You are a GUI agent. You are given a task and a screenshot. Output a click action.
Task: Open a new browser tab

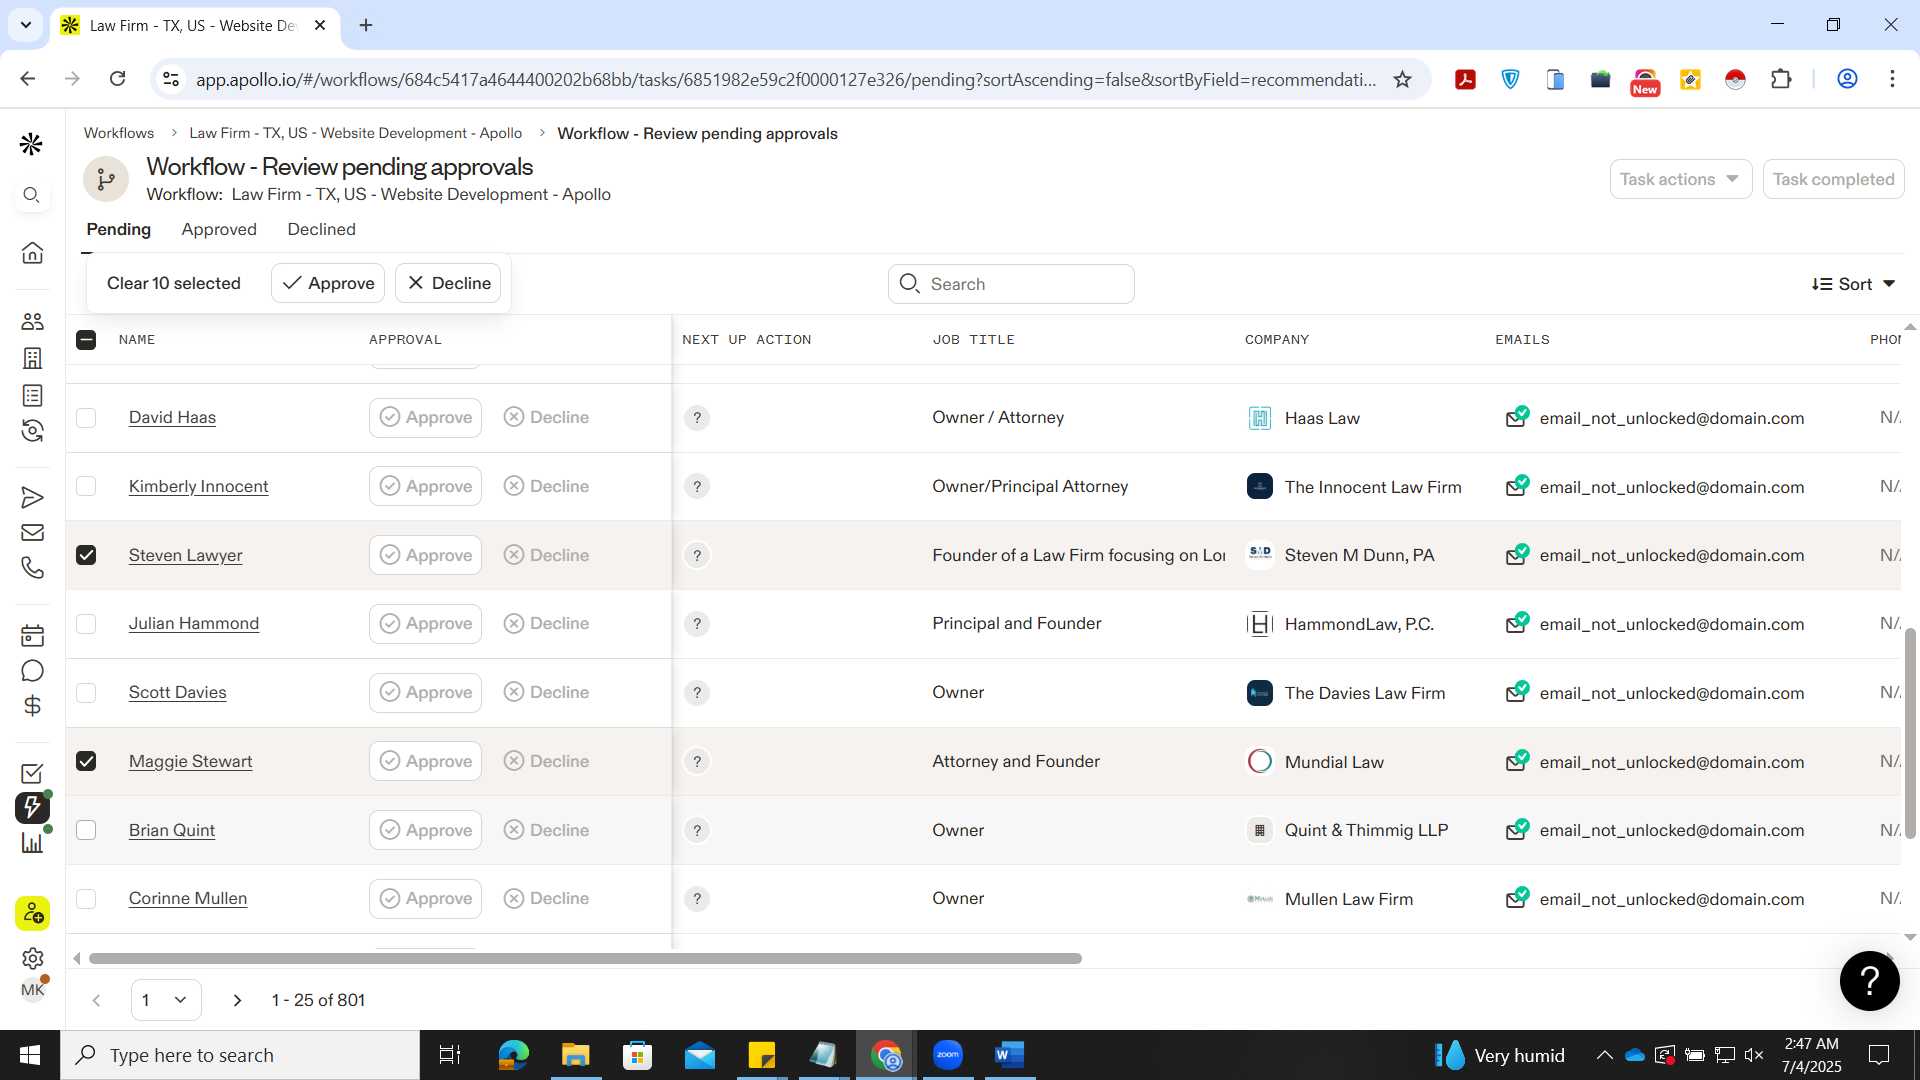366,25
